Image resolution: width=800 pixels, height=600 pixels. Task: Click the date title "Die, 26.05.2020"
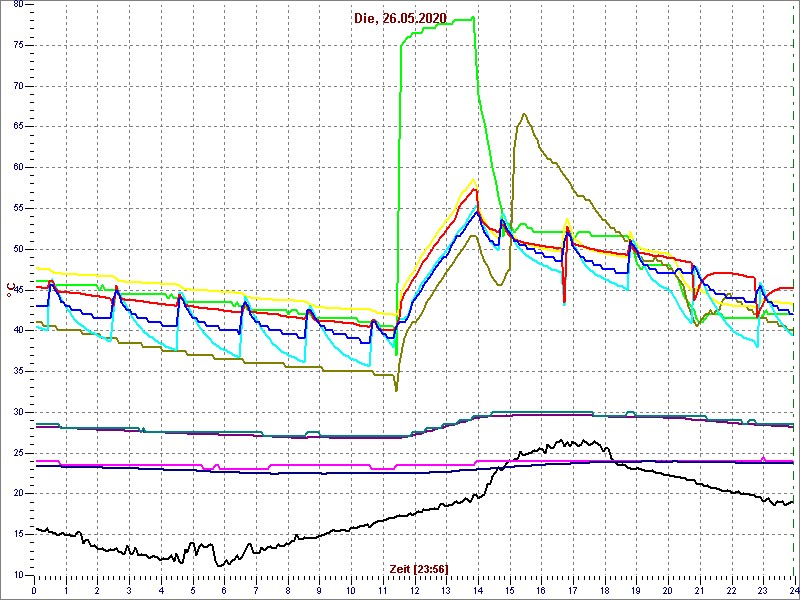tap(400, 19)
